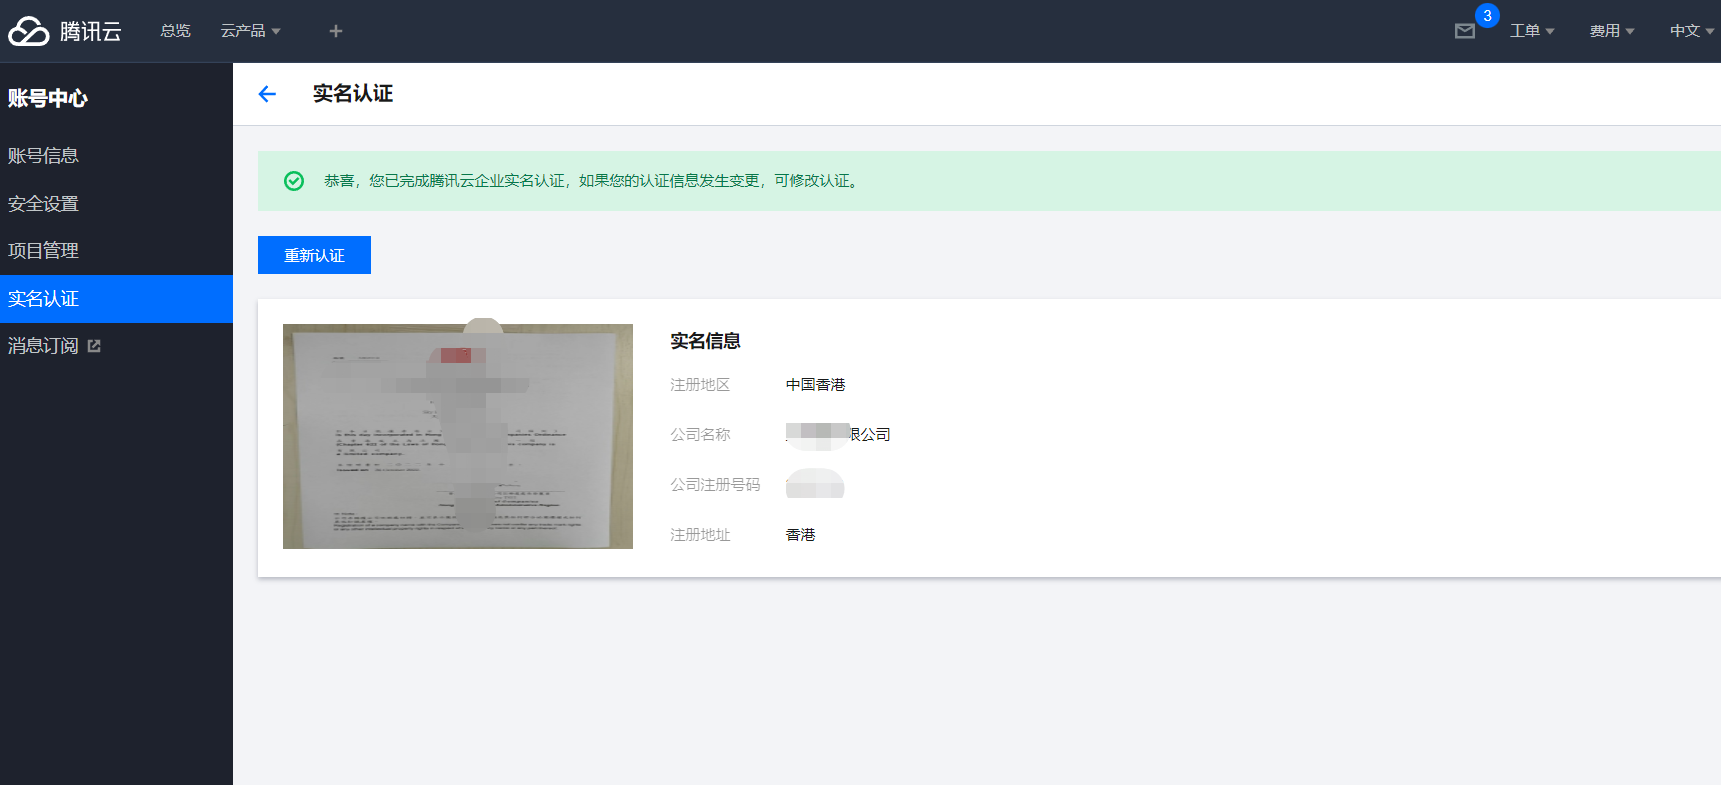Click the 实名信息 section heading
Image resolution: width=1721 pixels, height=785 pixels.
pyautogui.click(x=705, y=341)
